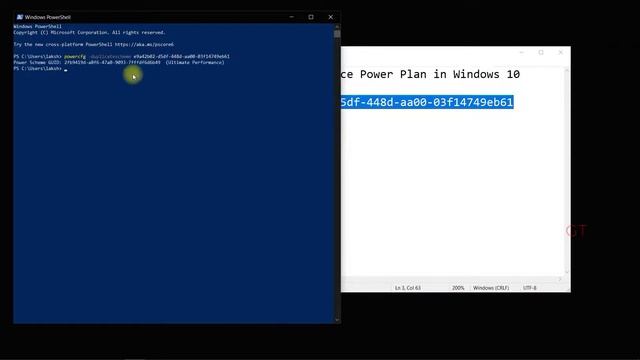Screen dimensions: 640x360
Task: Click the 'Power Plan in Windows 10' heading in Notepad
Action: coord(440,74)
